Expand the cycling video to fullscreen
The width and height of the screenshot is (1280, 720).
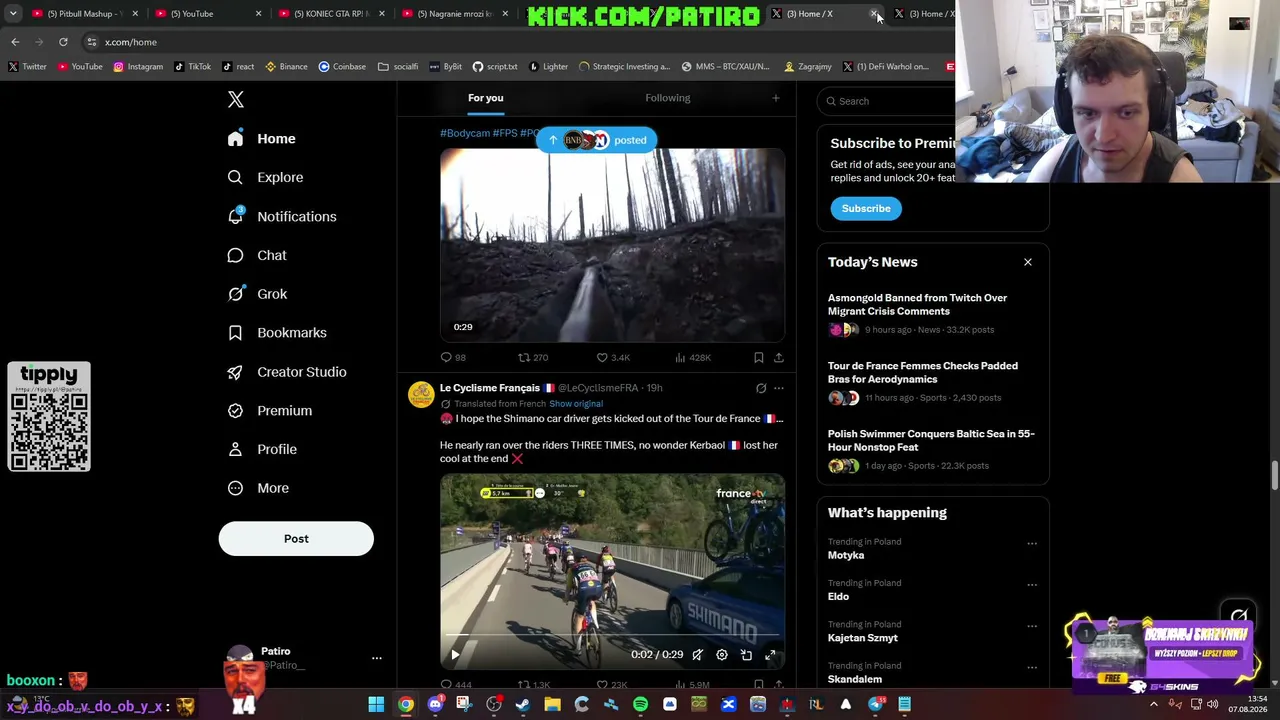[x=770, y=655]
